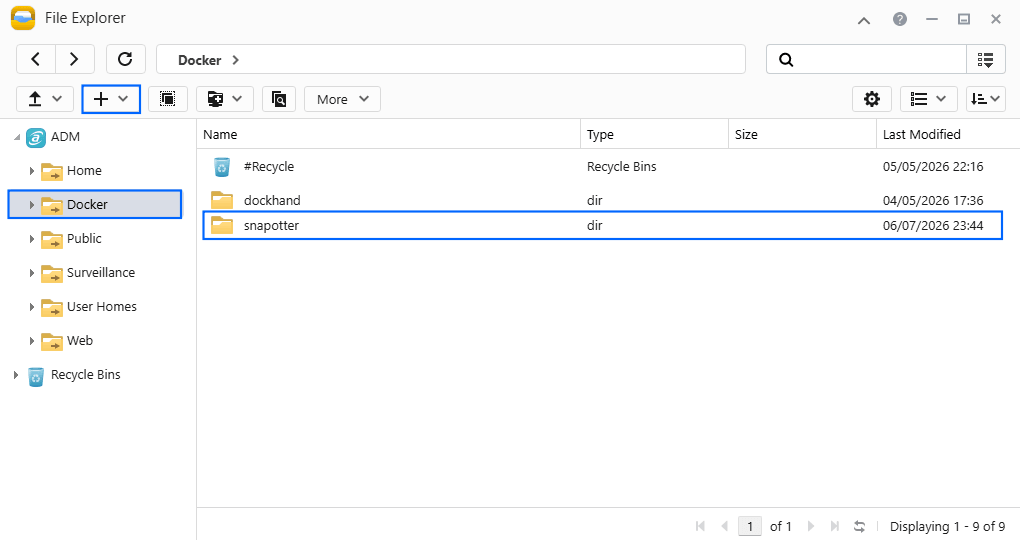Select the Home shared folder
Viewport: 1020px width, 540px height.
pyautogui.click(x=84, y=170)
